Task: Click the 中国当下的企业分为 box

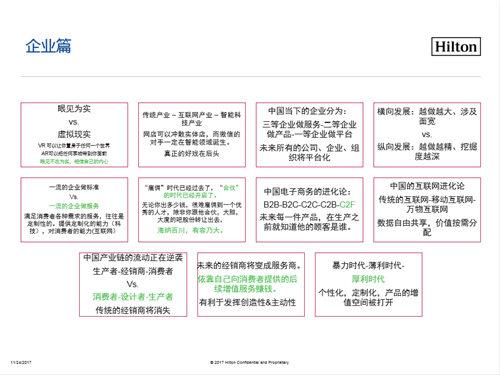Action: click(x=309, y=135)
